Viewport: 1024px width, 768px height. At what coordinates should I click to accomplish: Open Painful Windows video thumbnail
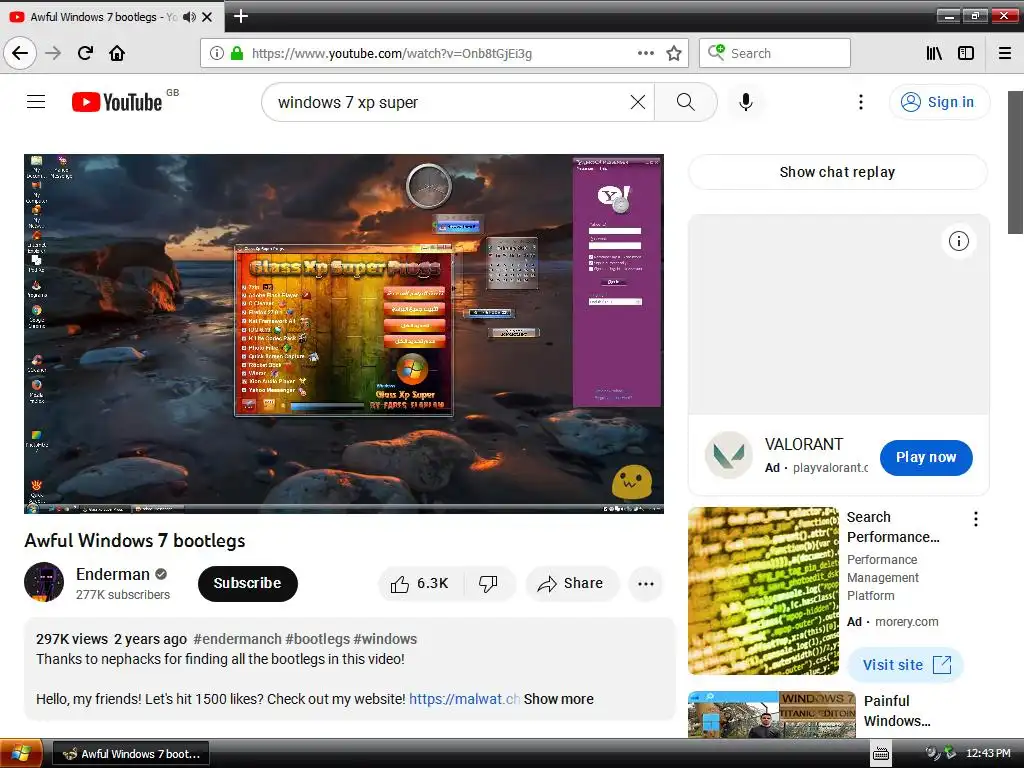click(771, 714)
